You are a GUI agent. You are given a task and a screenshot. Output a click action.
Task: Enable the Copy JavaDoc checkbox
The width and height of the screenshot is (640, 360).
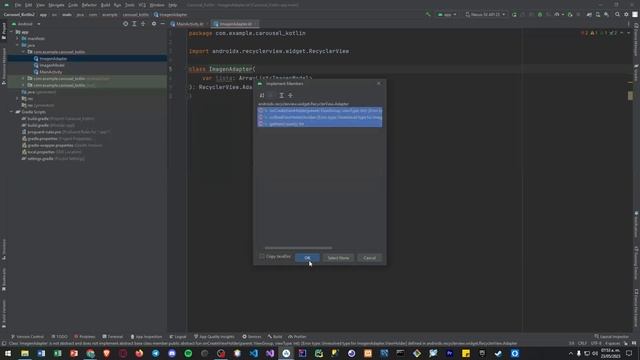pos(262,256)
